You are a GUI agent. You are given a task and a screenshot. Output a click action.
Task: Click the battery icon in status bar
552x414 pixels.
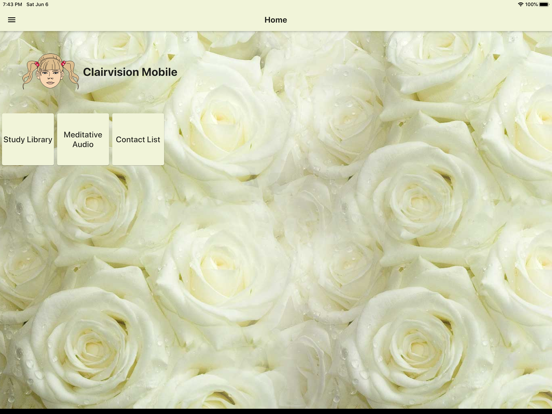pyautogui.click(x=544, y=5)
